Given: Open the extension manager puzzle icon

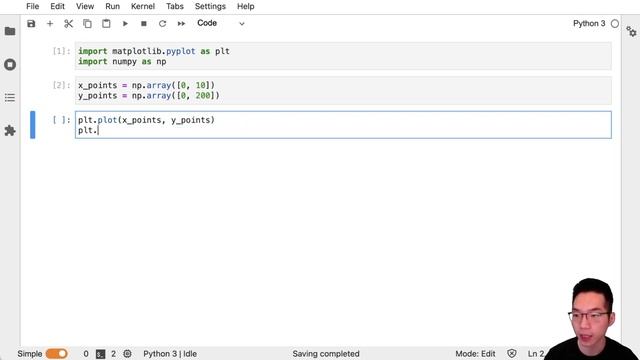Looking at the screenshot, I should [x=10, y=131].
